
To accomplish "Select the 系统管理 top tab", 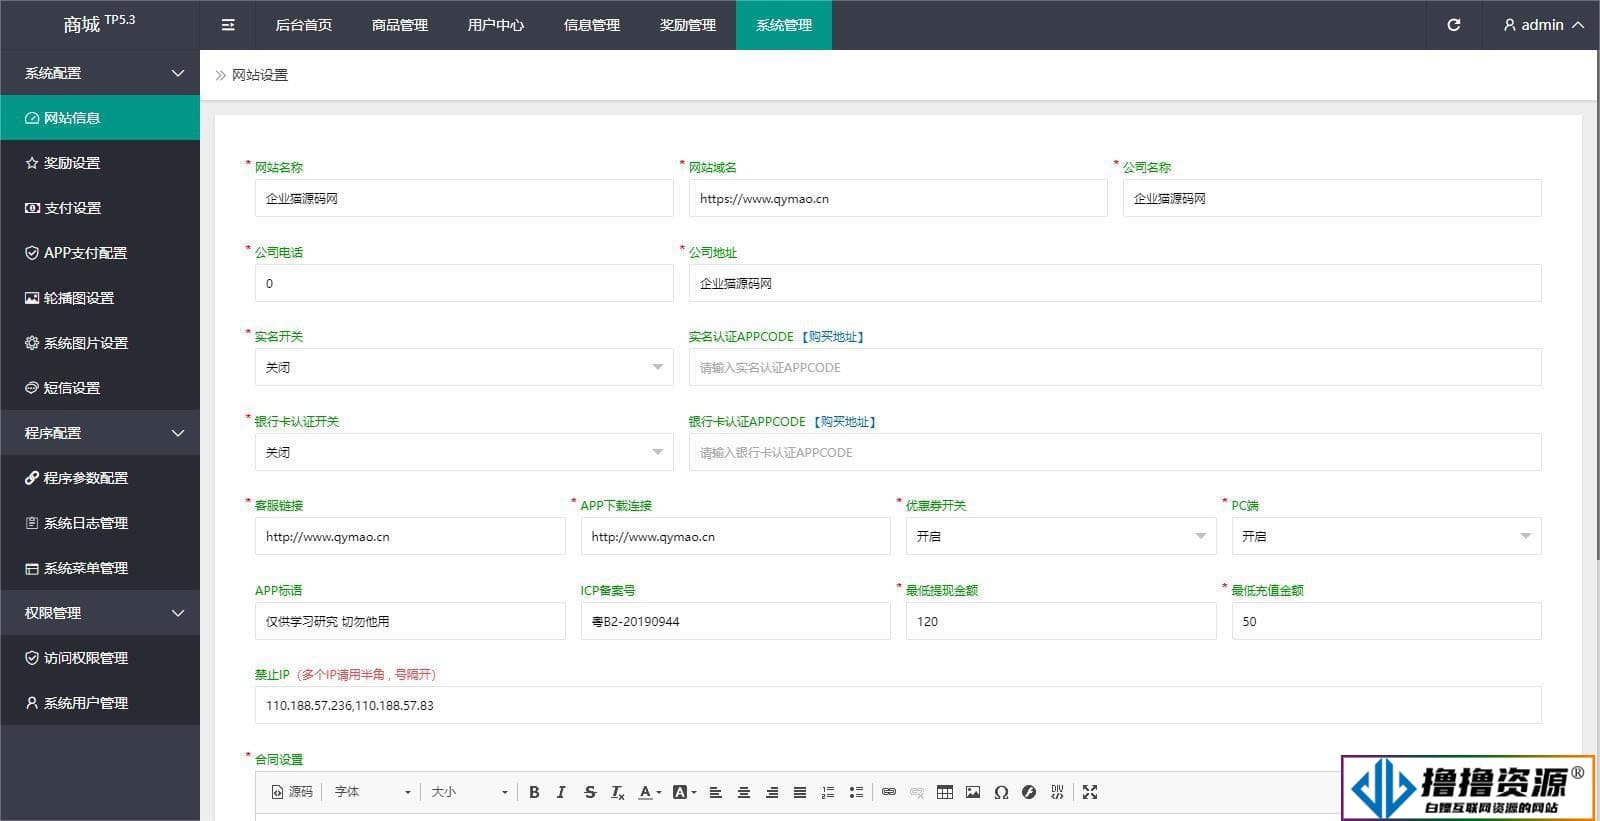I will [x=783, y=25].
